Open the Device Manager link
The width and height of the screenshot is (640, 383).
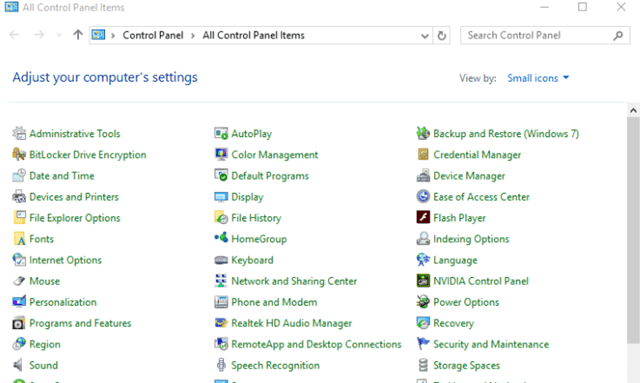[469, 176]
